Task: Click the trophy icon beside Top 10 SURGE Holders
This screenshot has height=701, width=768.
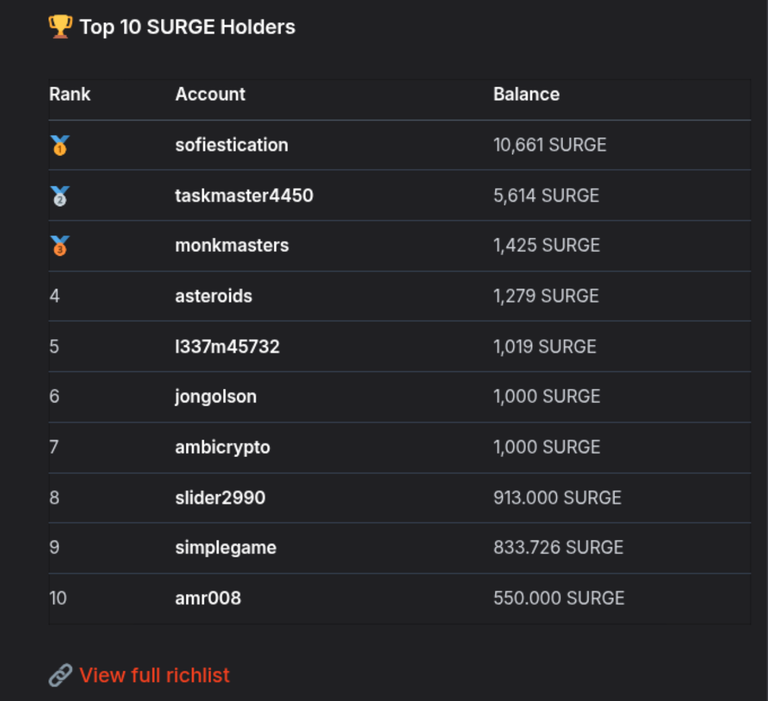Action: [61, 26]
